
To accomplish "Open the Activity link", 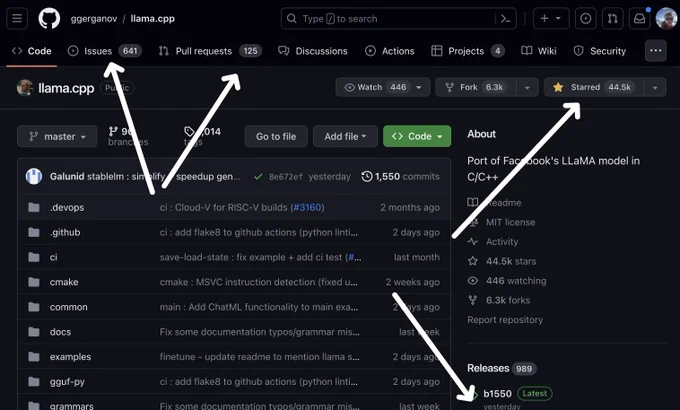I will click(502, 242).
